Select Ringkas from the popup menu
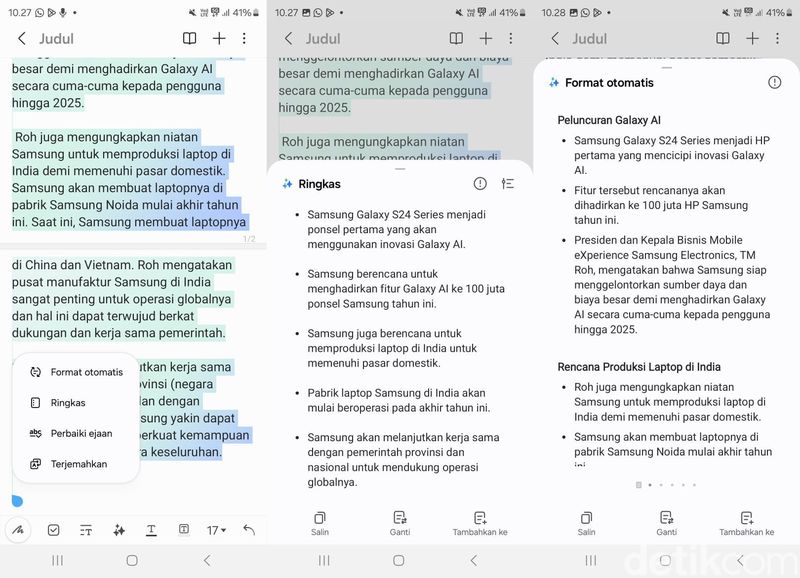Screen dimensions: 800x578 58,403
